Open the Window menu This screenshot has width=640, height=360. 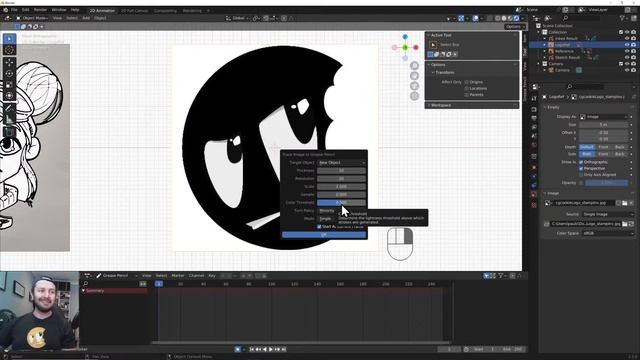click(59, 10)
